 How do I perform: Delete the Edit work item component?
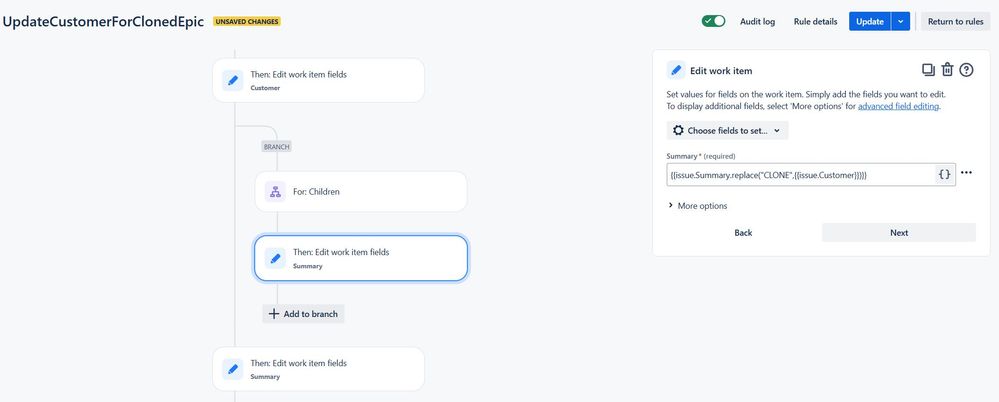coord(947,70)
